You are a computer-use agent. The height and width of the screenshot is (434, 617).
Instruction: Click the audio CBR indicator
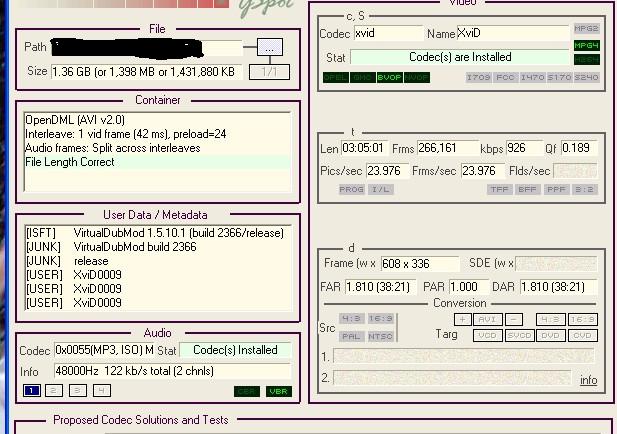click(247, 392)
